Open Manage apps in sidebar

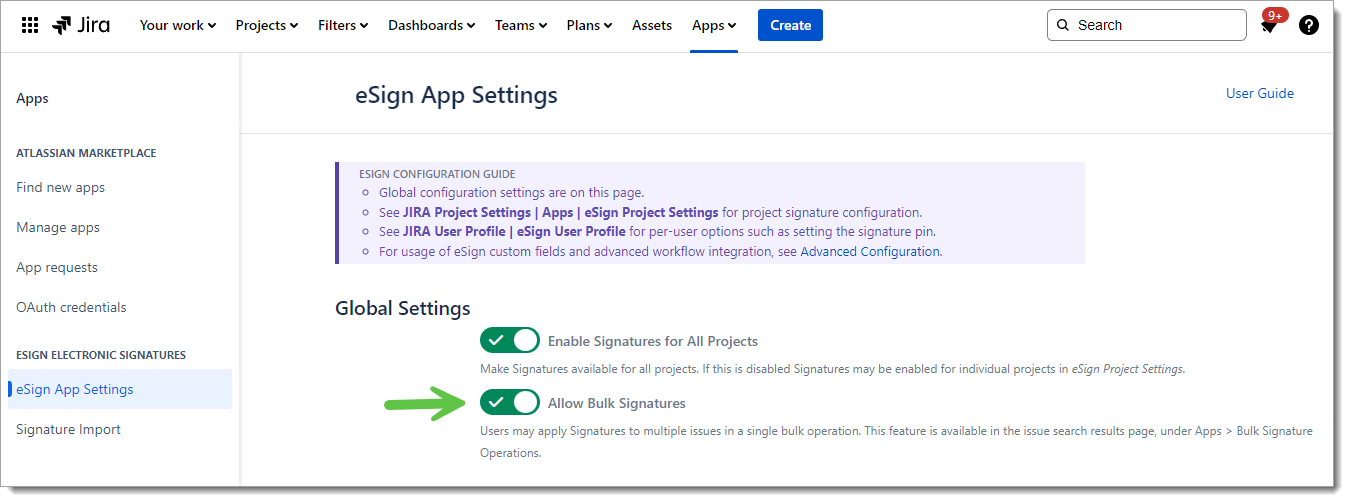click(x=58, y=227)
